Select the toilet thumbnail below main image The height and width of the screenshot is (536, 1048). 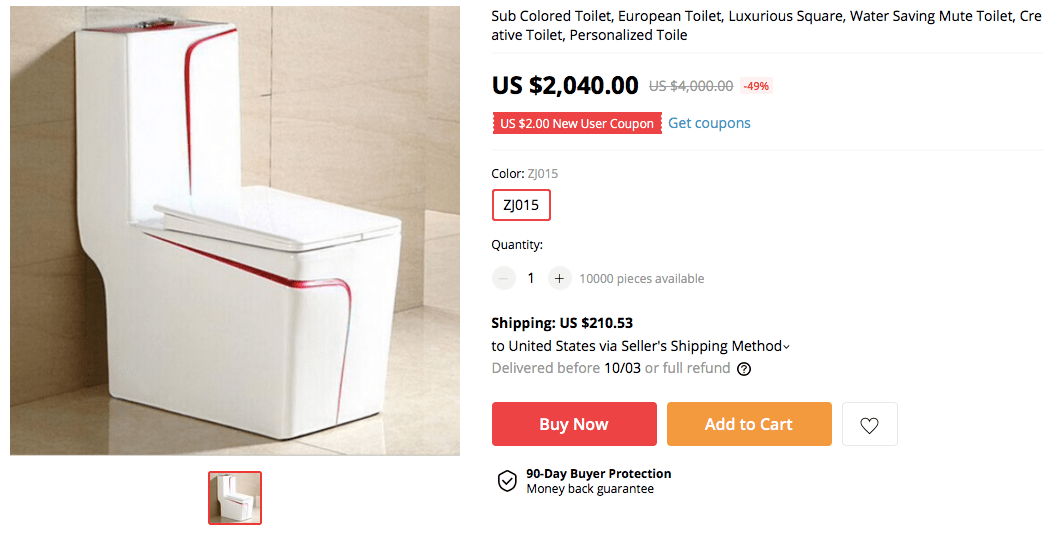235,497
